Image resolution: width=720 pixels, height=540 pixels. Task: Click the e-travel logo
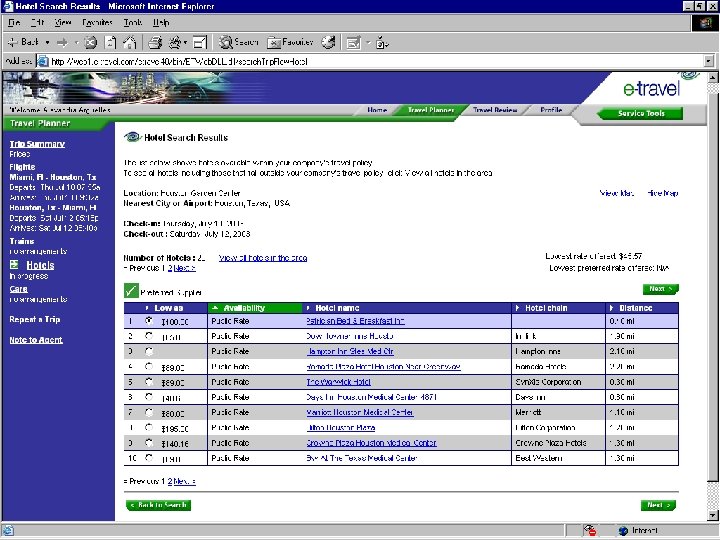point(651,87)
